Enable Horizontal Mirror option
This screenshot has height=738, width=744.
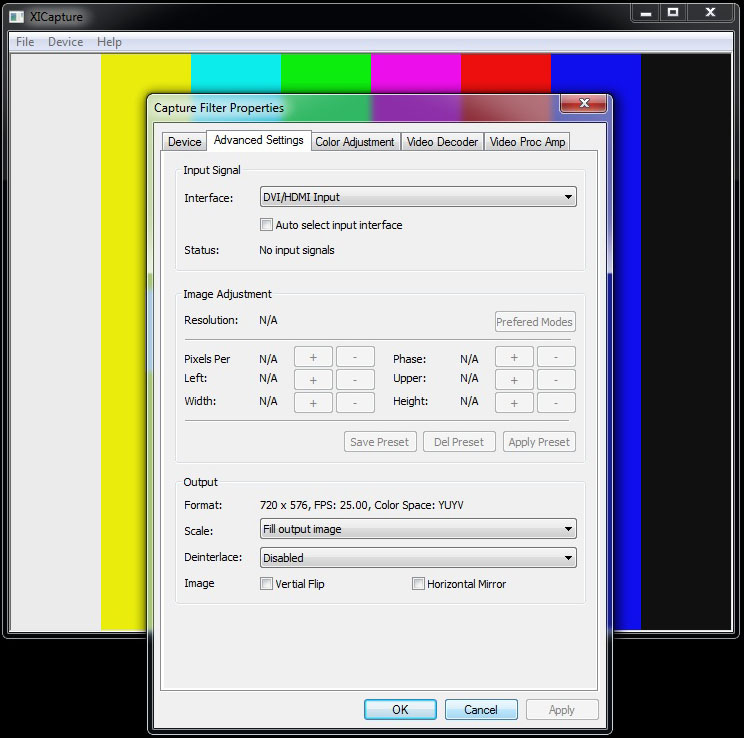419,583
